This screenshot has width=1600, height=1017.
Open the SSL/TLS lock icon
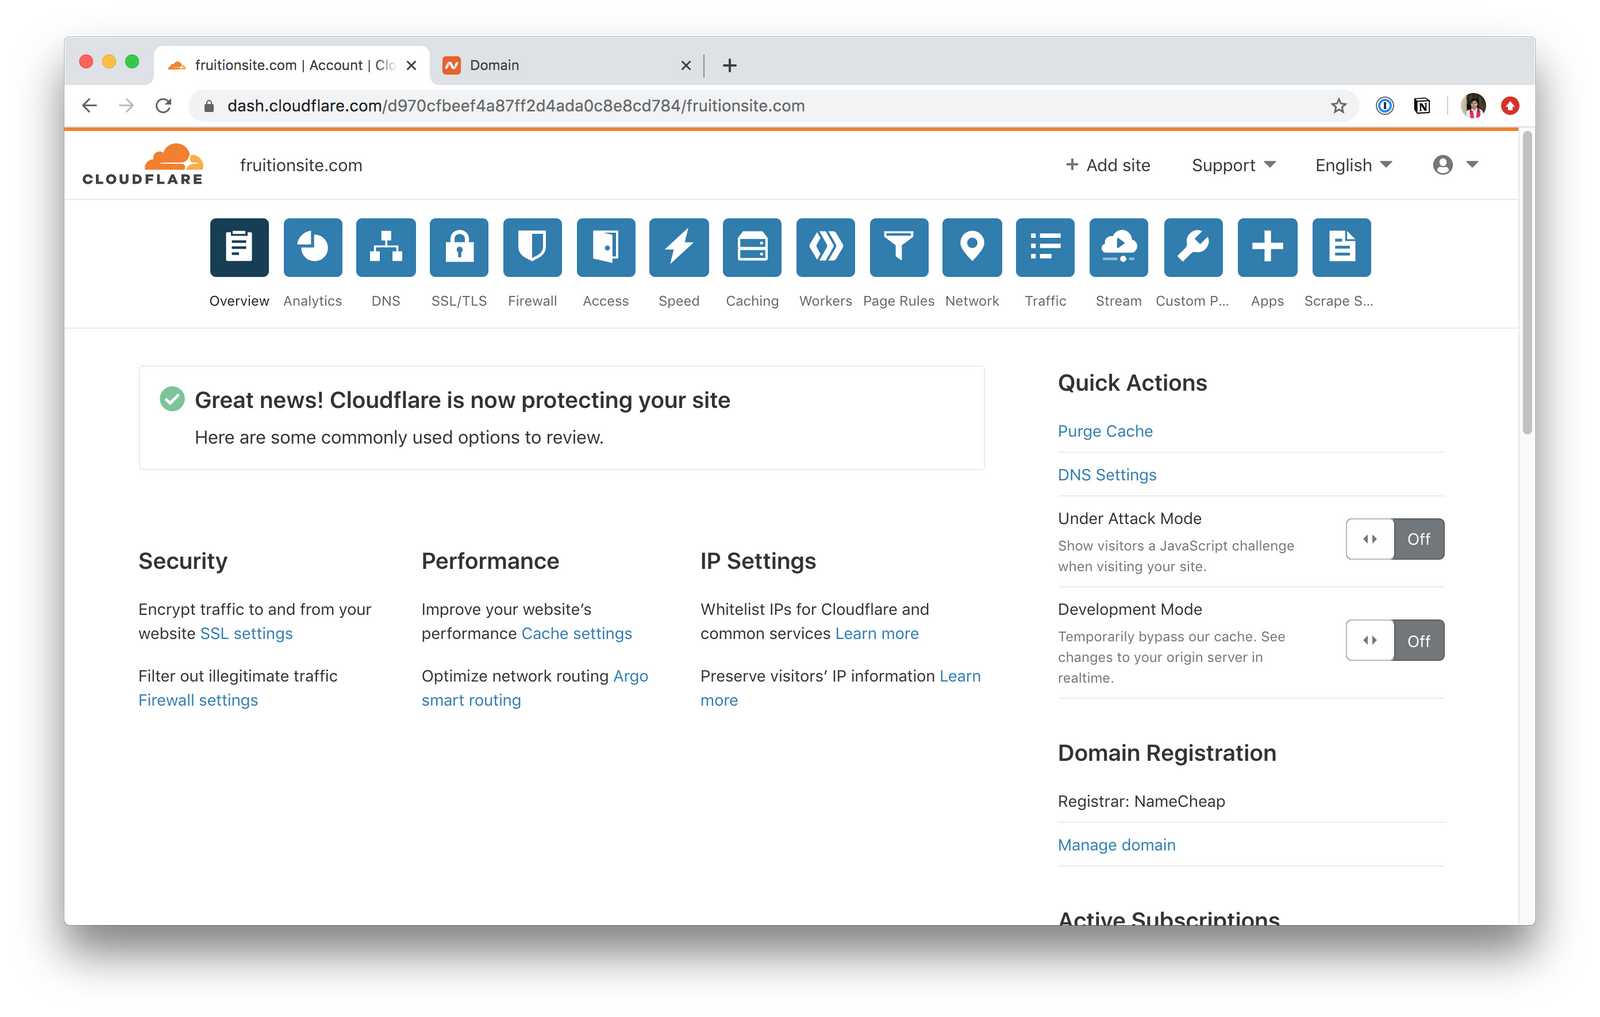tap(459, 247)
